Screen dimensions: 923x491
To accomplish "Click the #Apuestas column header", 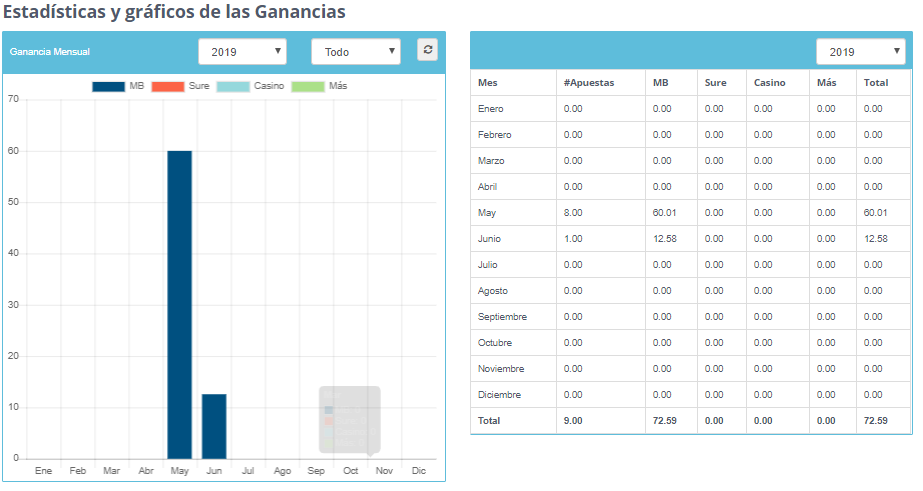I will coord(589,83).
